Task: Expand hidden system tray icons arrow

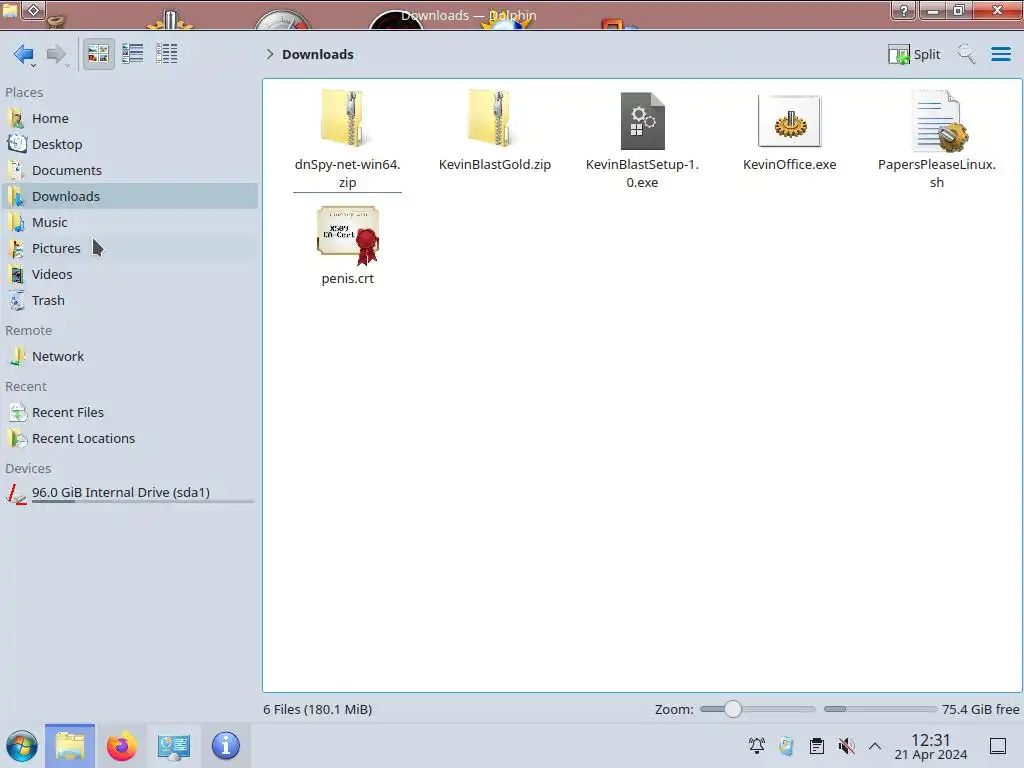Action: tap(875, 746)
